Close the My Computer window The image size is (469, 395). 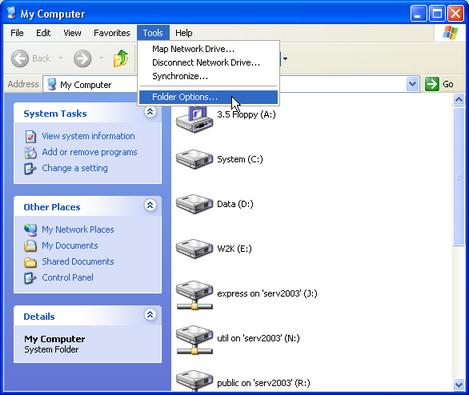coord(455,14)
